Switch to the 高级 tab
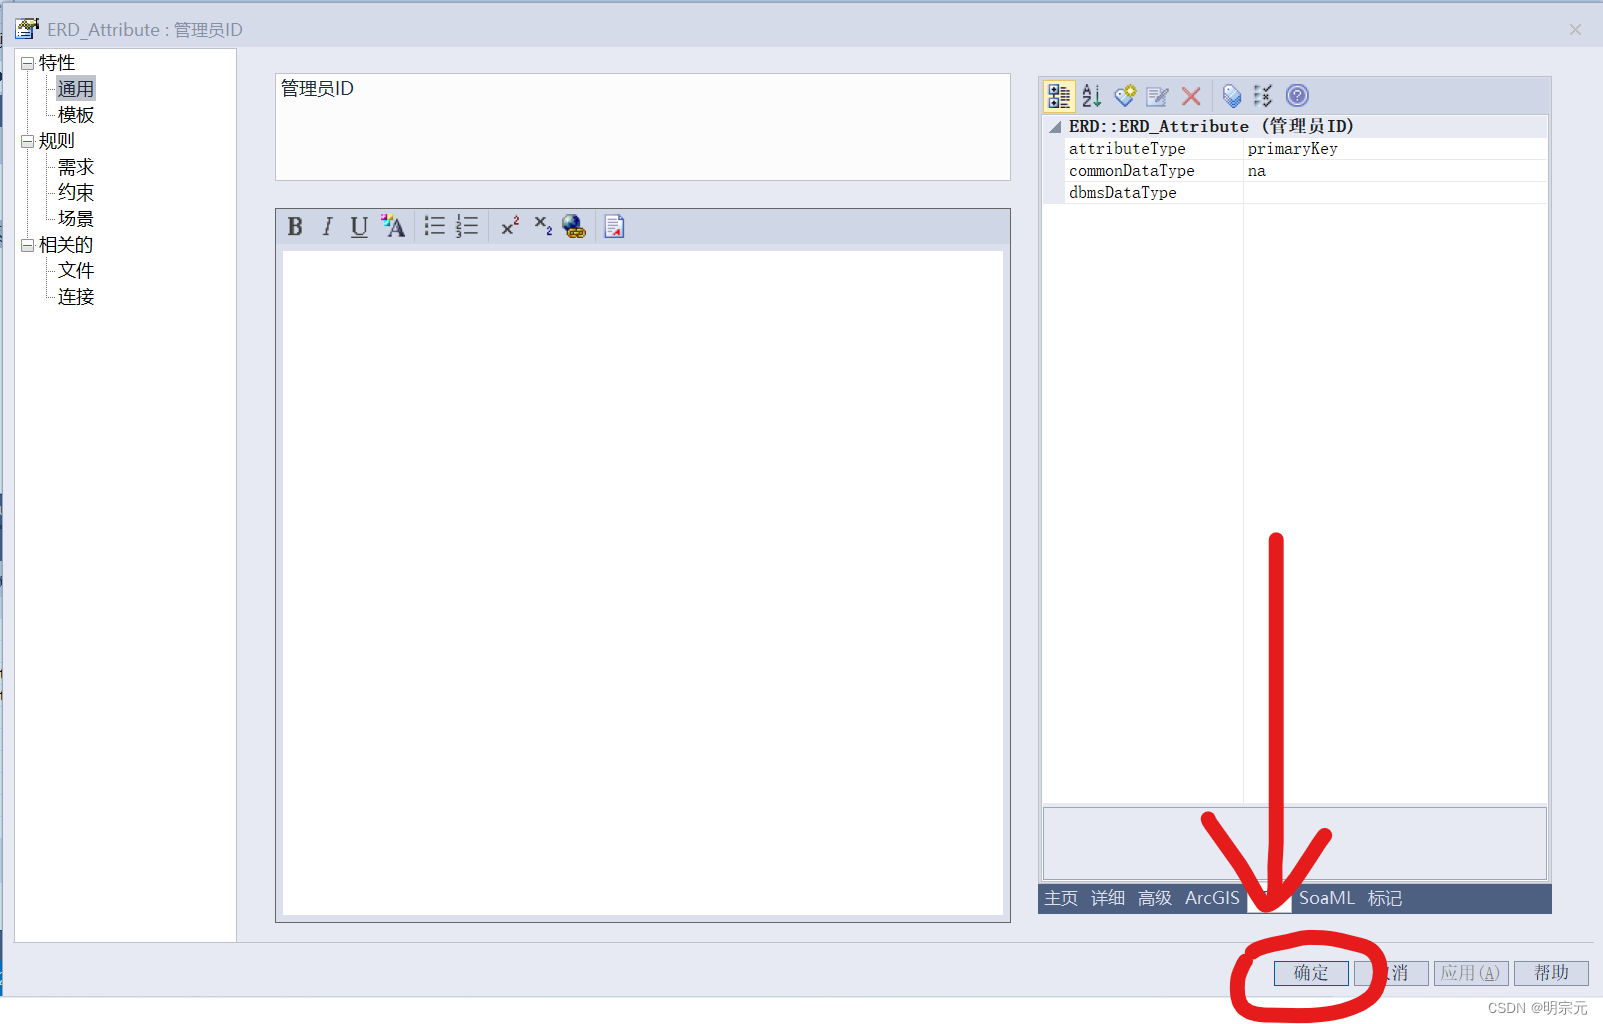 point(1155,898)
